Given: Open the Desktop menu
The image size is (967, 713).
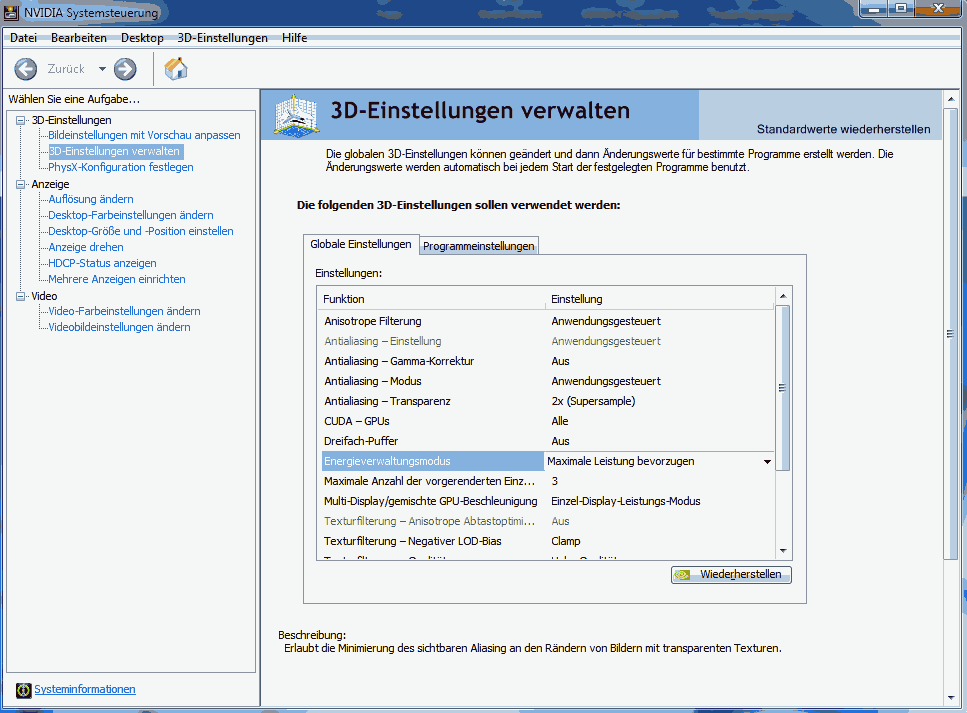Looking at the screenshot, I should click(142, 38).
